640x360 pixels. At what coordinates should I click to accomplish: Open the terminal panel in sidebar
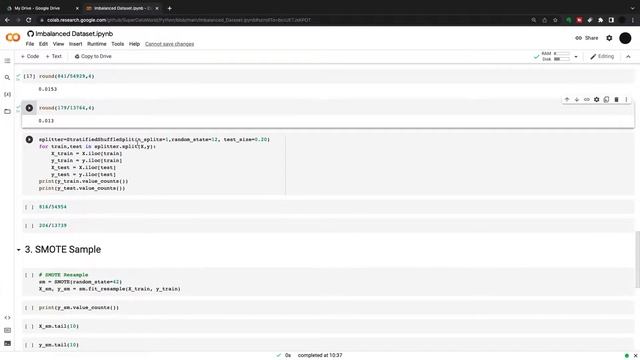tap(7, 343)
